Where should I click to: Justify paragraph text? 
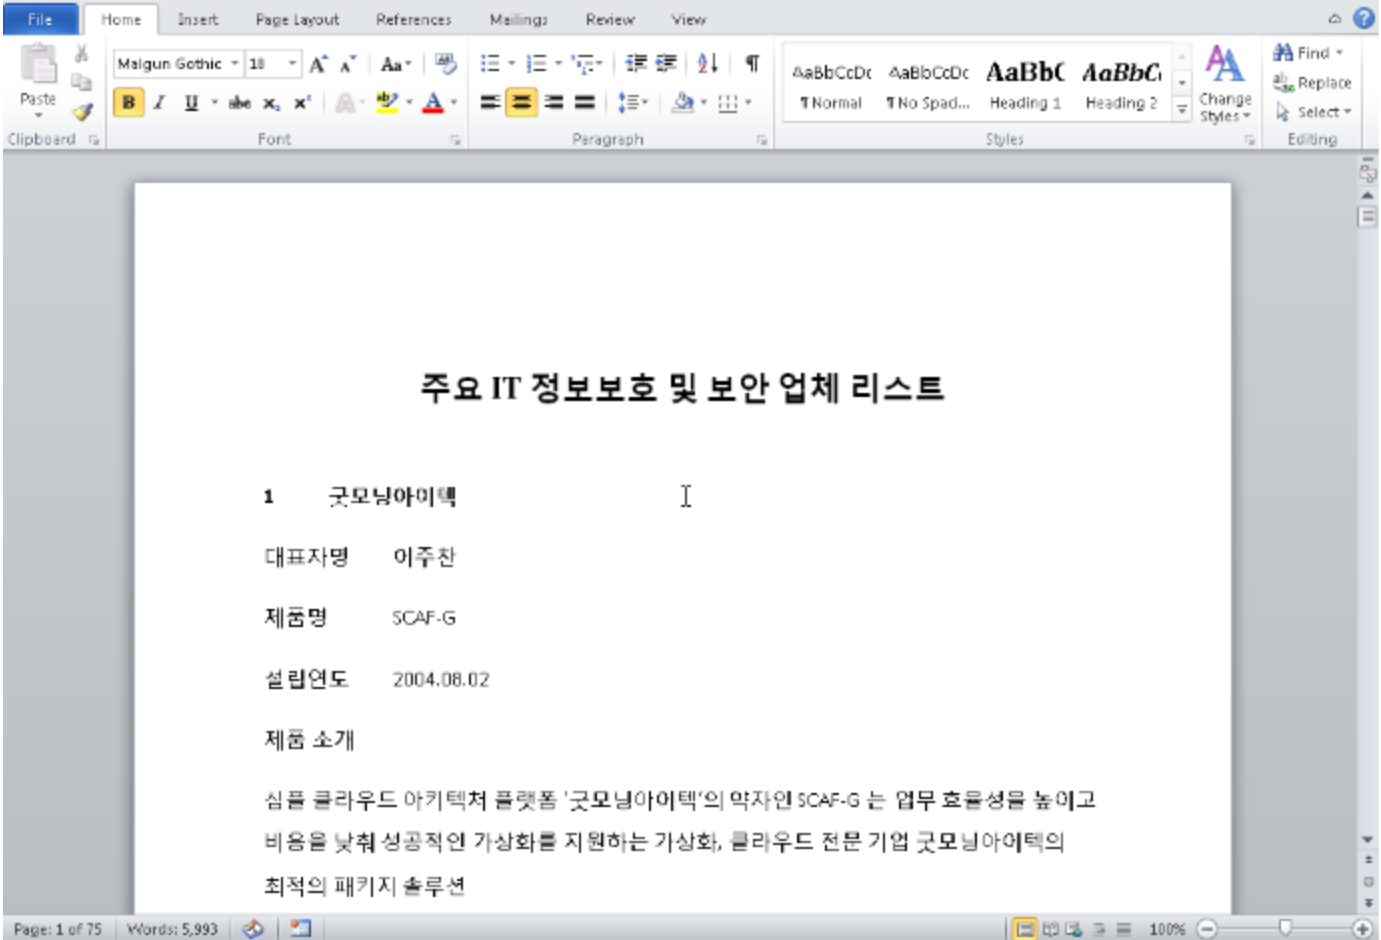(585, 102)
